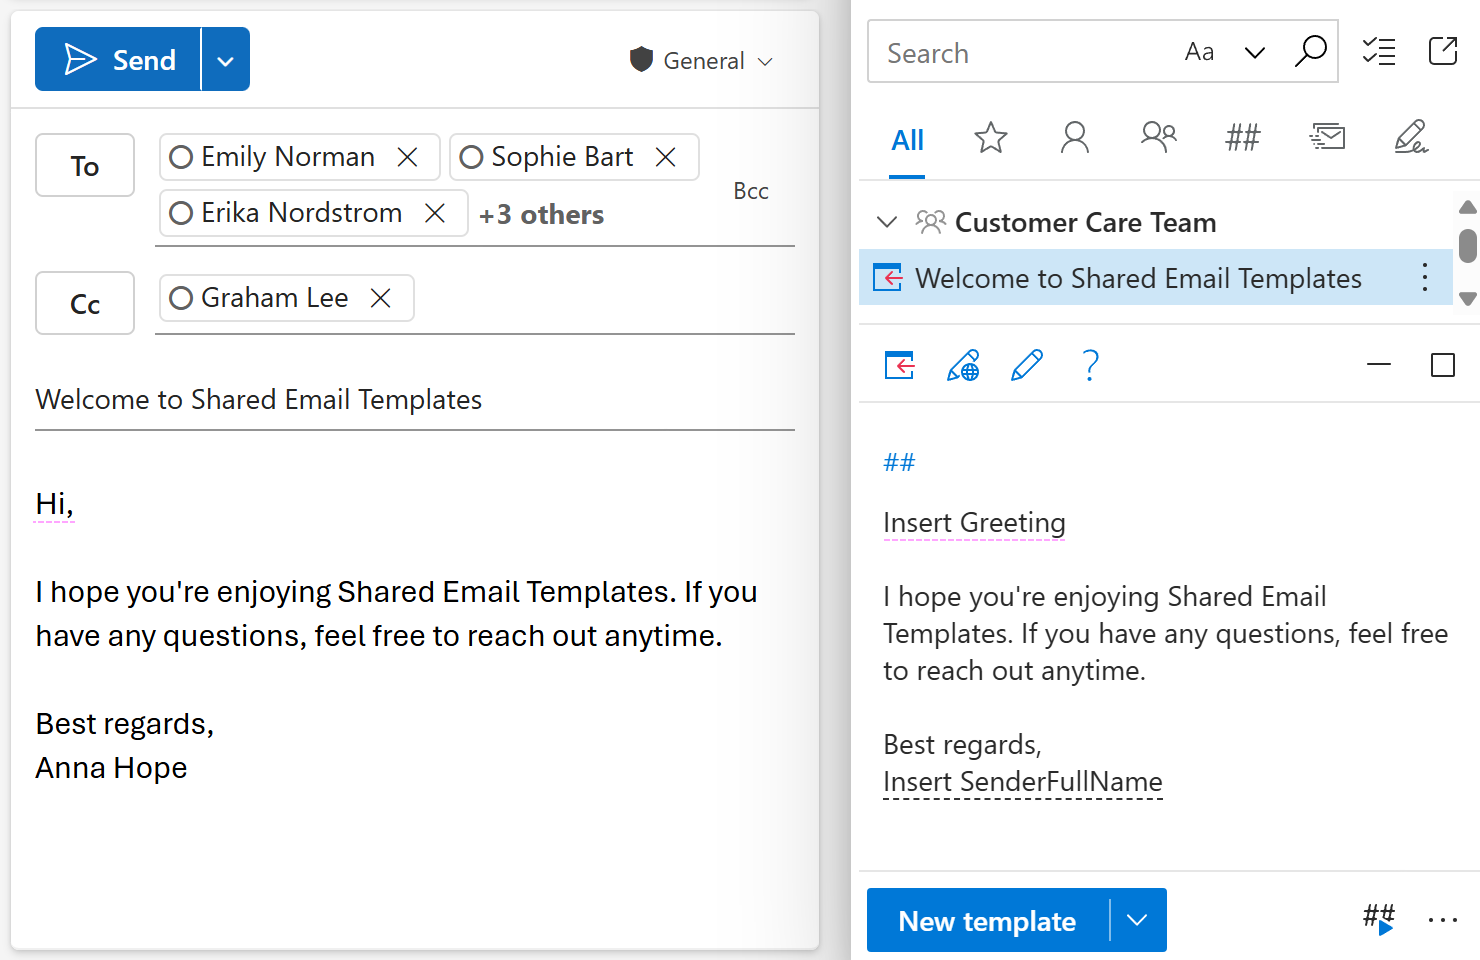Screen dimensions: 1480x960
Task: Click the help question mark icon
Action: tap(1091, 365)
